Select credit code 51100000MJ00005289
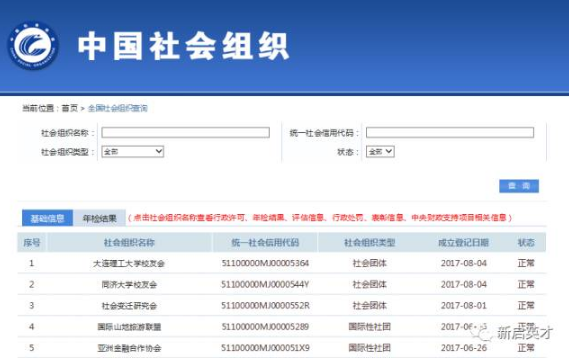Screen dimensions: 569x360 [x=265, y=326]
